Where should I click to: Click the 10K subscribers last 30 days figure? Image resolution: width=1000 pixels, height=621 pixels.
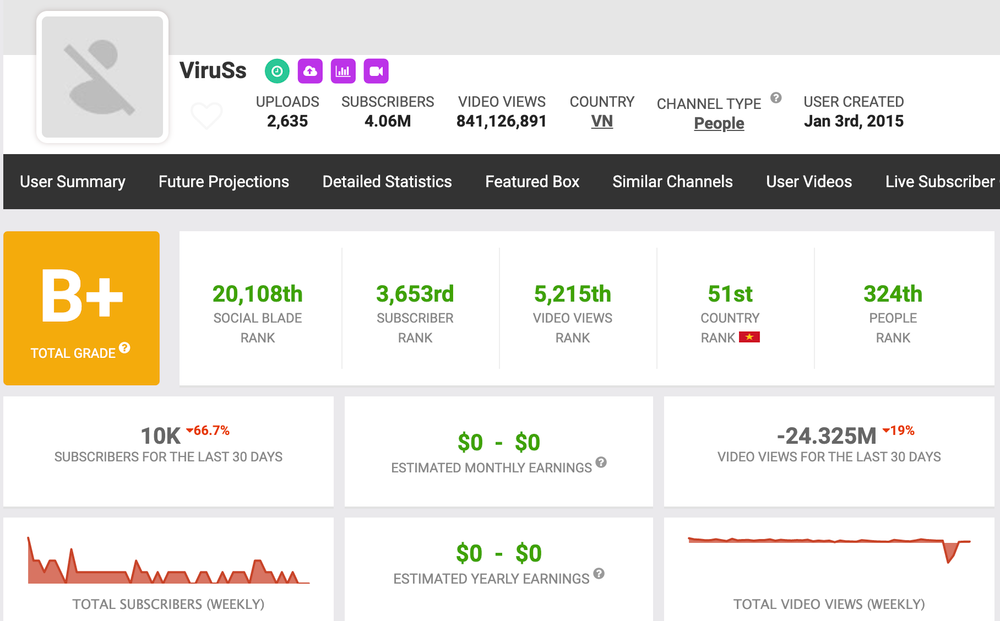click(x=161, y=436)
